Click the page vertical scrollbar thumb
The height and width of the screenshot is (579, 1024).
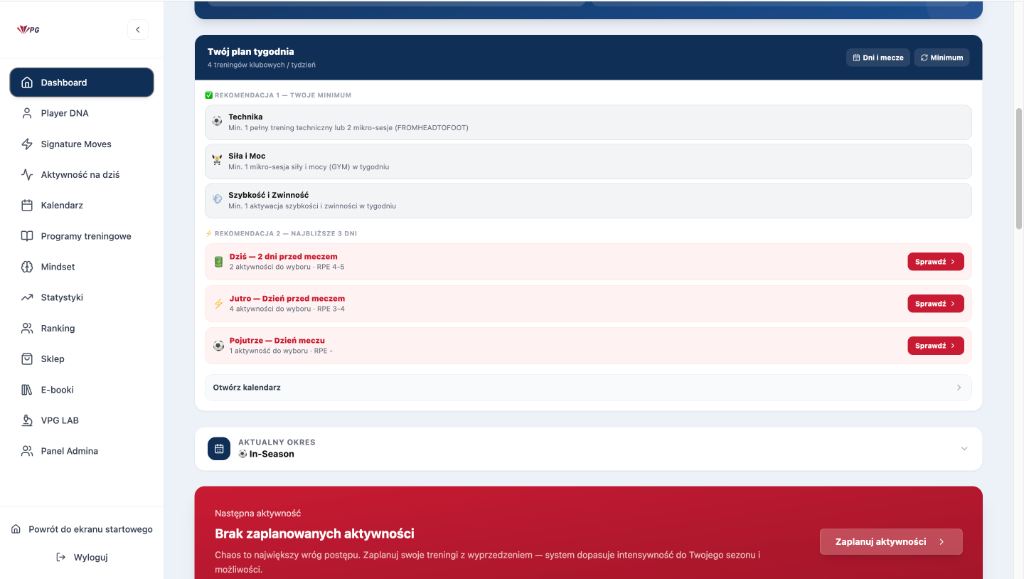[1019, 168]
